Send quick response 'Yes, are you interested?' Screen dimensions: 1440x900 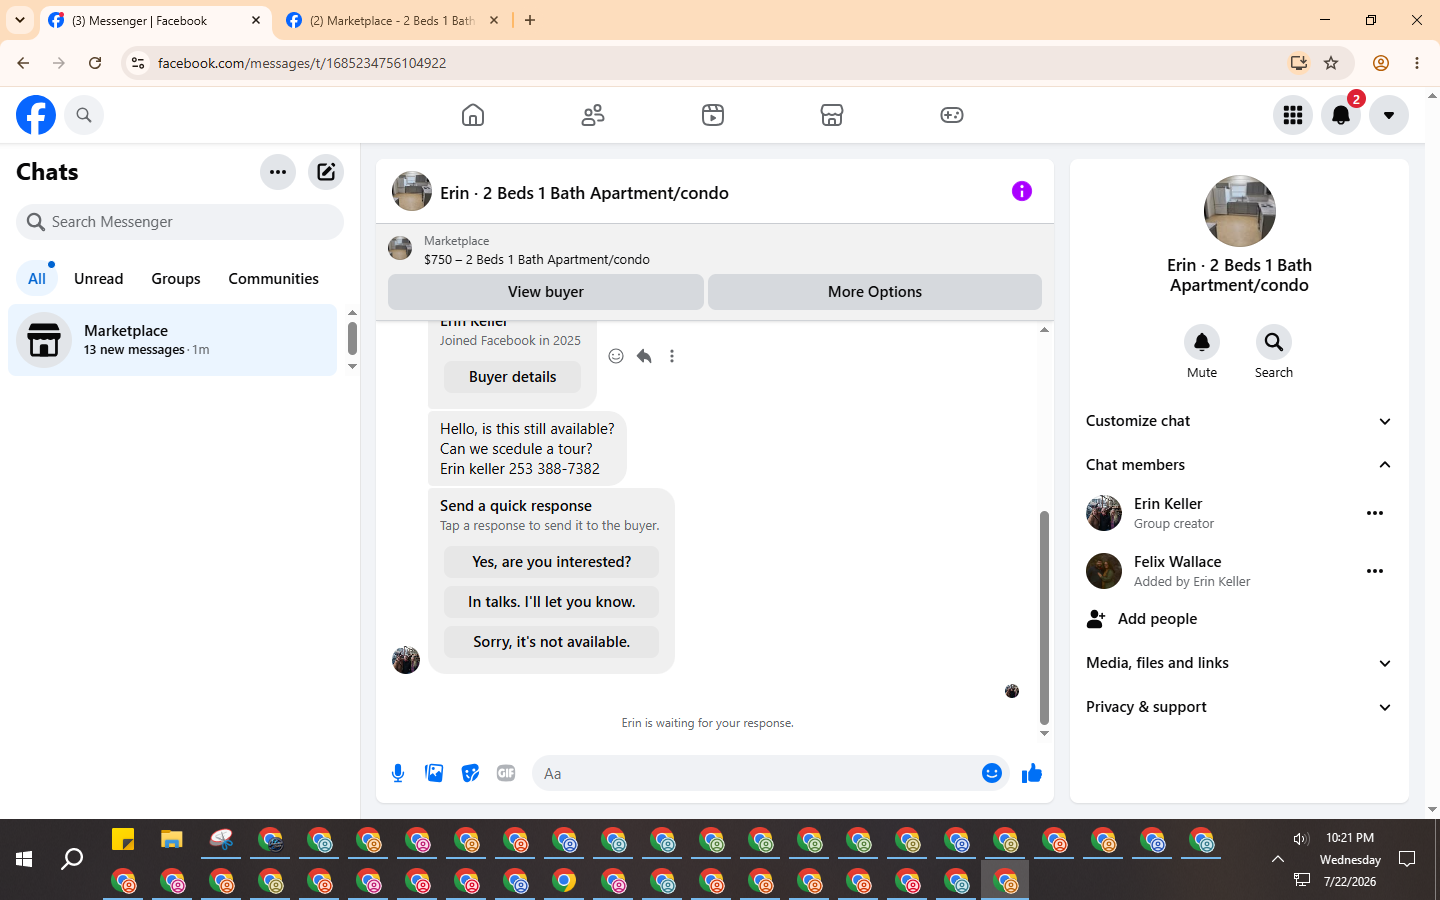(x=552, y=562)
